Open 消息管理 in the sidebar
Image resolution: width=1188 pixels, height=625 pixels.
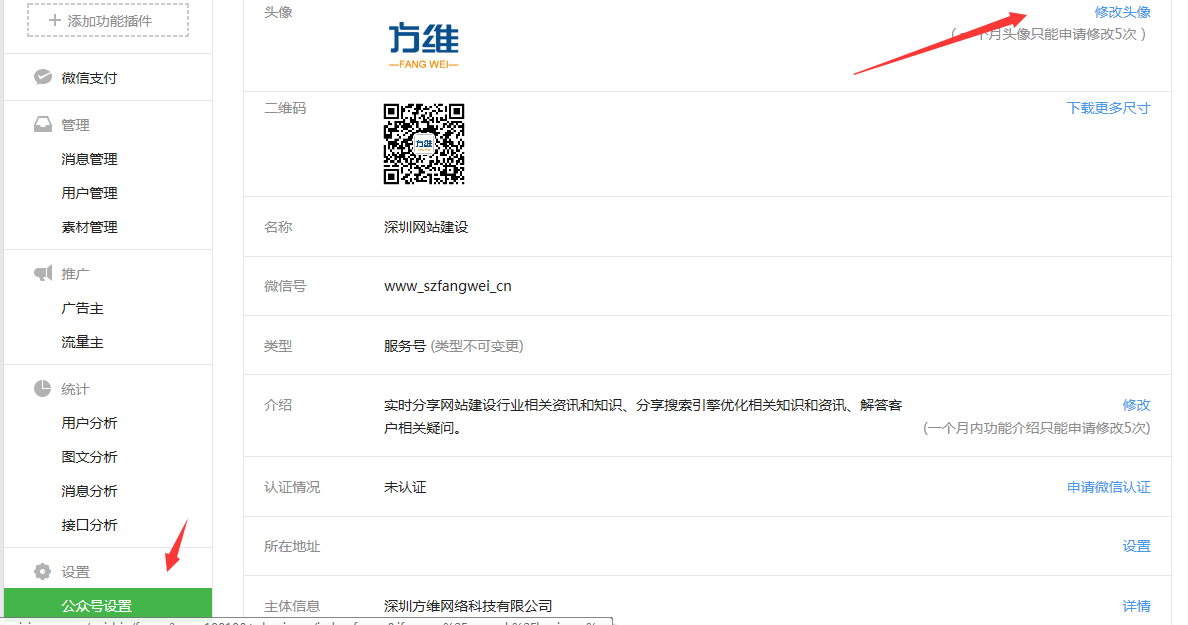click(89, 159)
